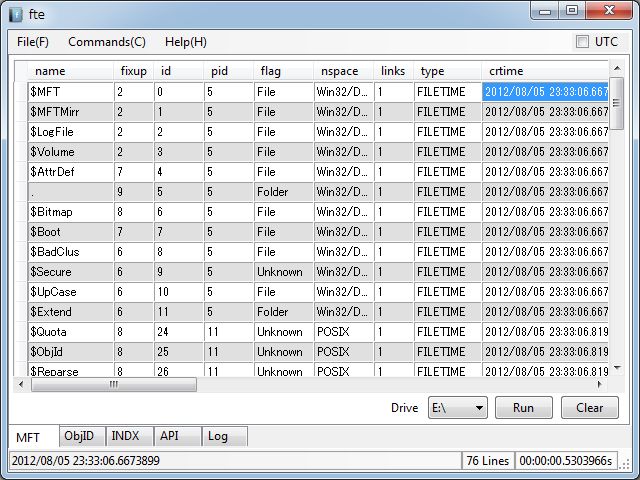Click the crtime cell in $Quota row
The width and height of the screenshot is (640, 480).
point(545,331)
